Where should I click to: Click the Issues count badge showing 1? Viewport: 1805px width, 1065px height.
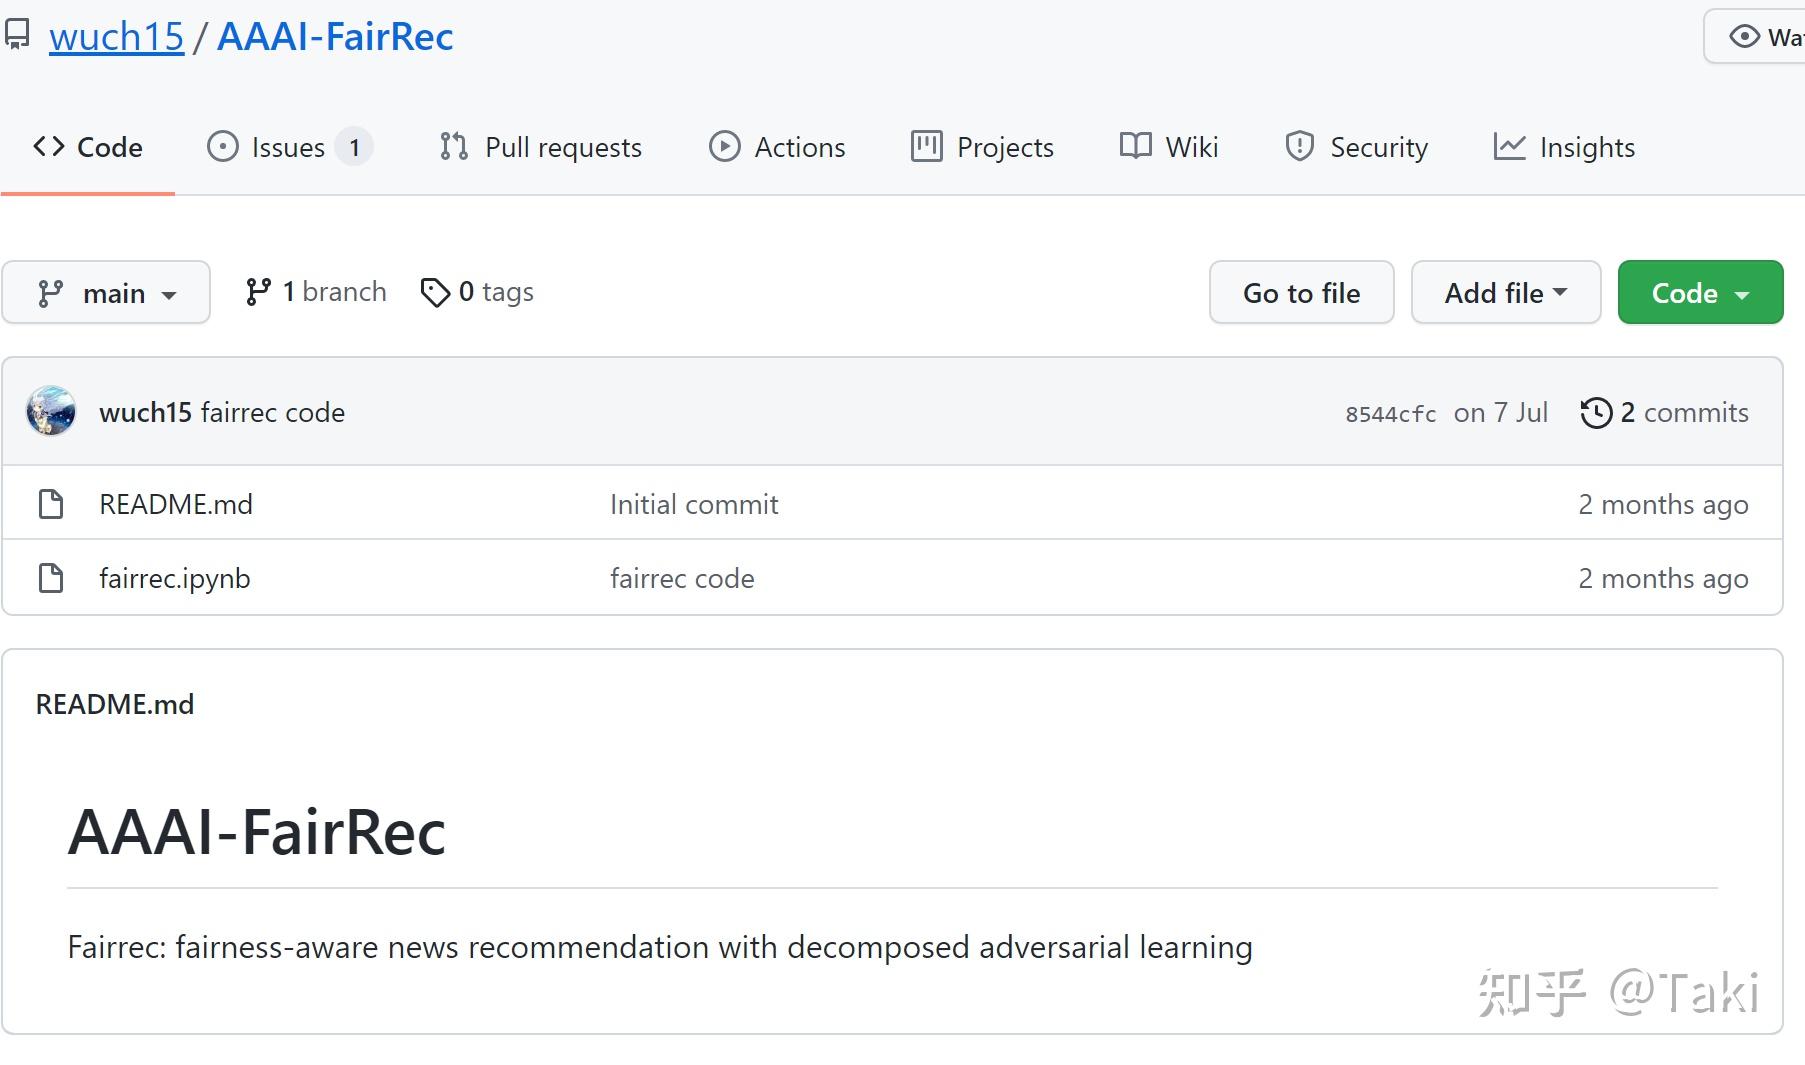pos(354,147)
